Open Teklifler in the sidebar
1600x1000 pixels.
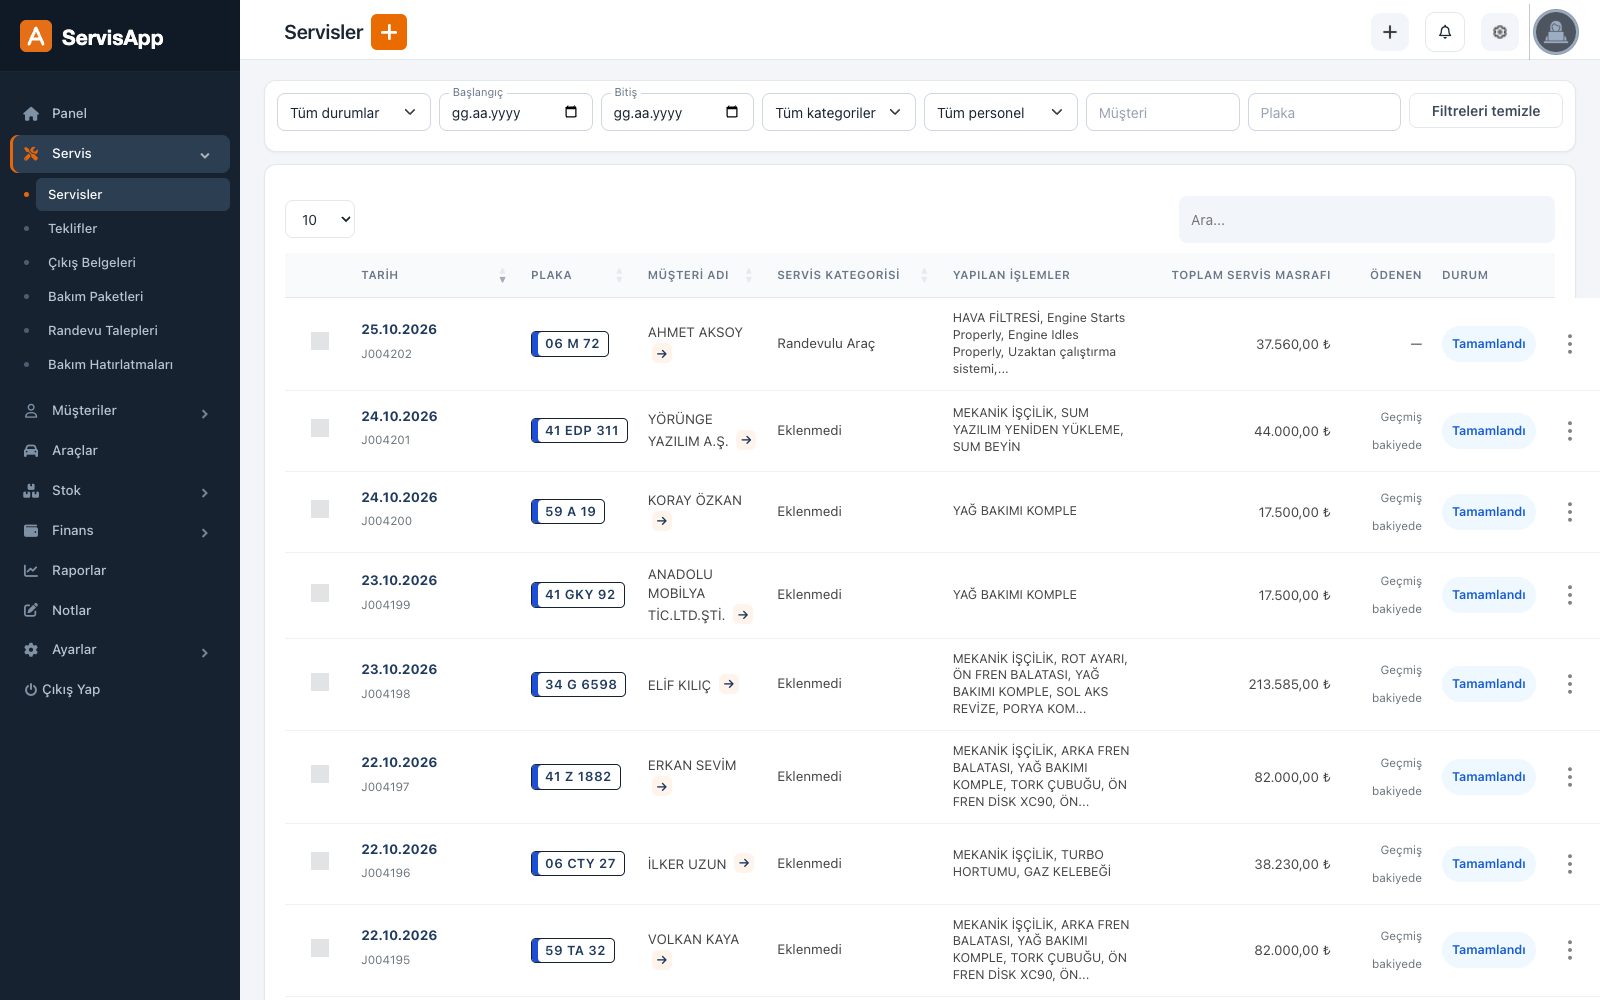[73, 229]
